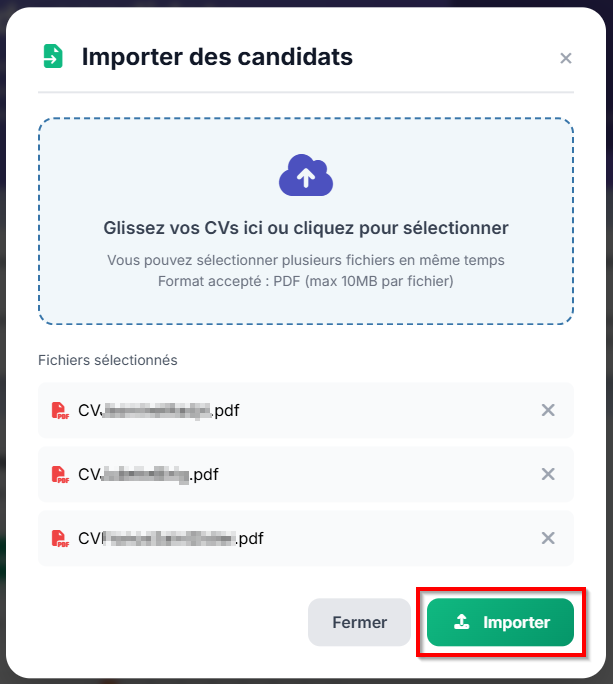
Task: Click "Glissez vos CVs ici" drop zone heading
Action: pyautogui.click(x=306, y=228)
